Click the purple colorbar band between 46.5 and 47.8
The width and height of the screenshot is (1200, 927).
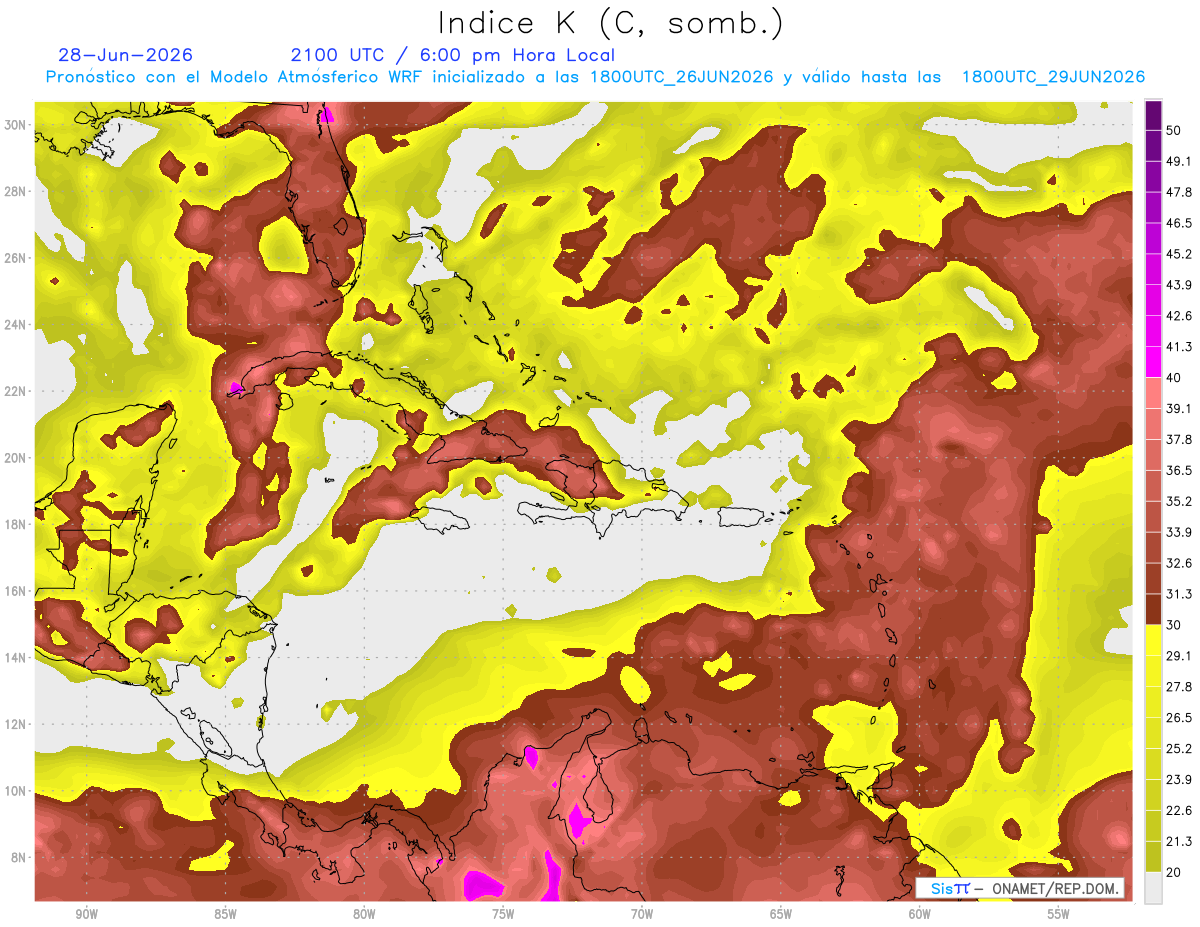click(1153, 208)
